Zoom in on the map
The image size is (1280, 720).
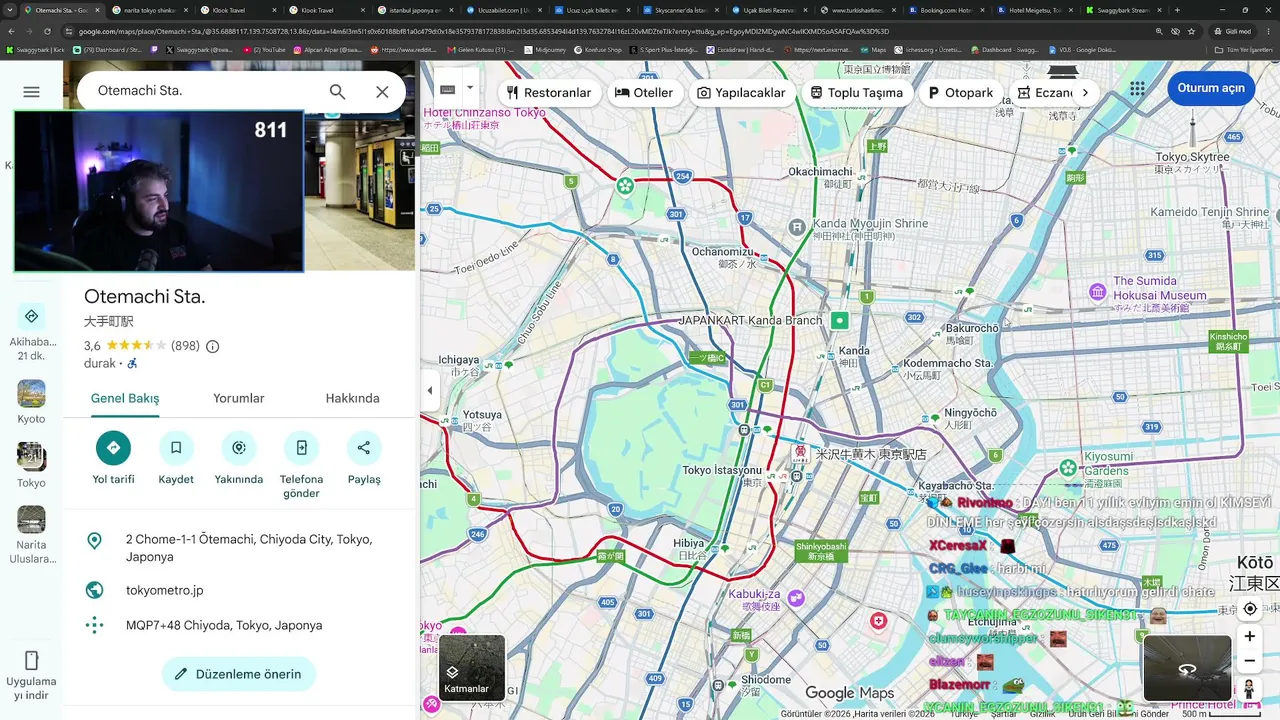tap(1249, 637)
